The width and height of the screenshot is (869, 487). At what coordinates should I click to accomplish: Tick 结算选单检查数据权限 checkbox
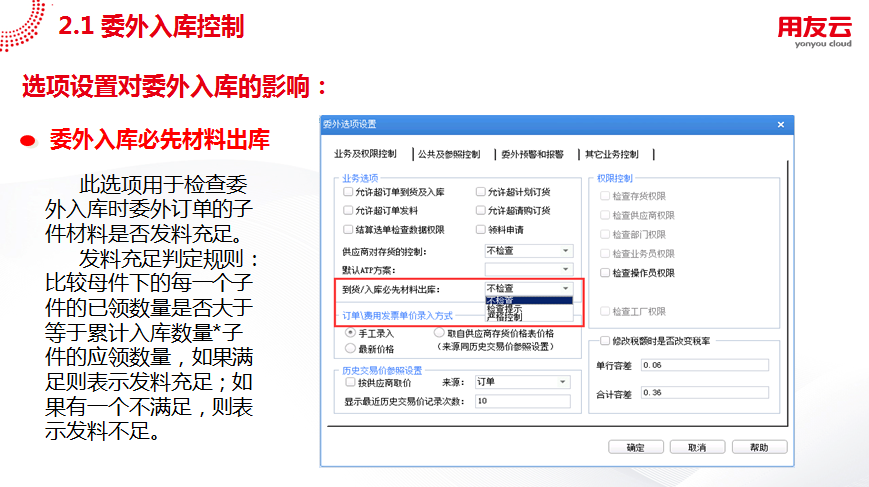point(348,229)
